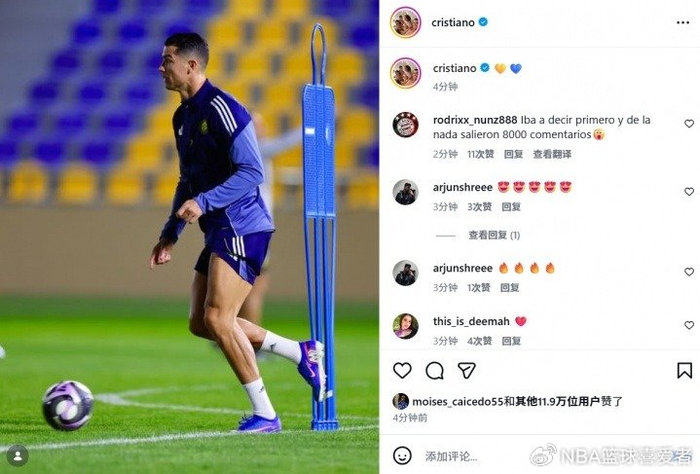Like the post with the heart icon
The height and width of the screenshot is (474, 700).
click(402, 370)
